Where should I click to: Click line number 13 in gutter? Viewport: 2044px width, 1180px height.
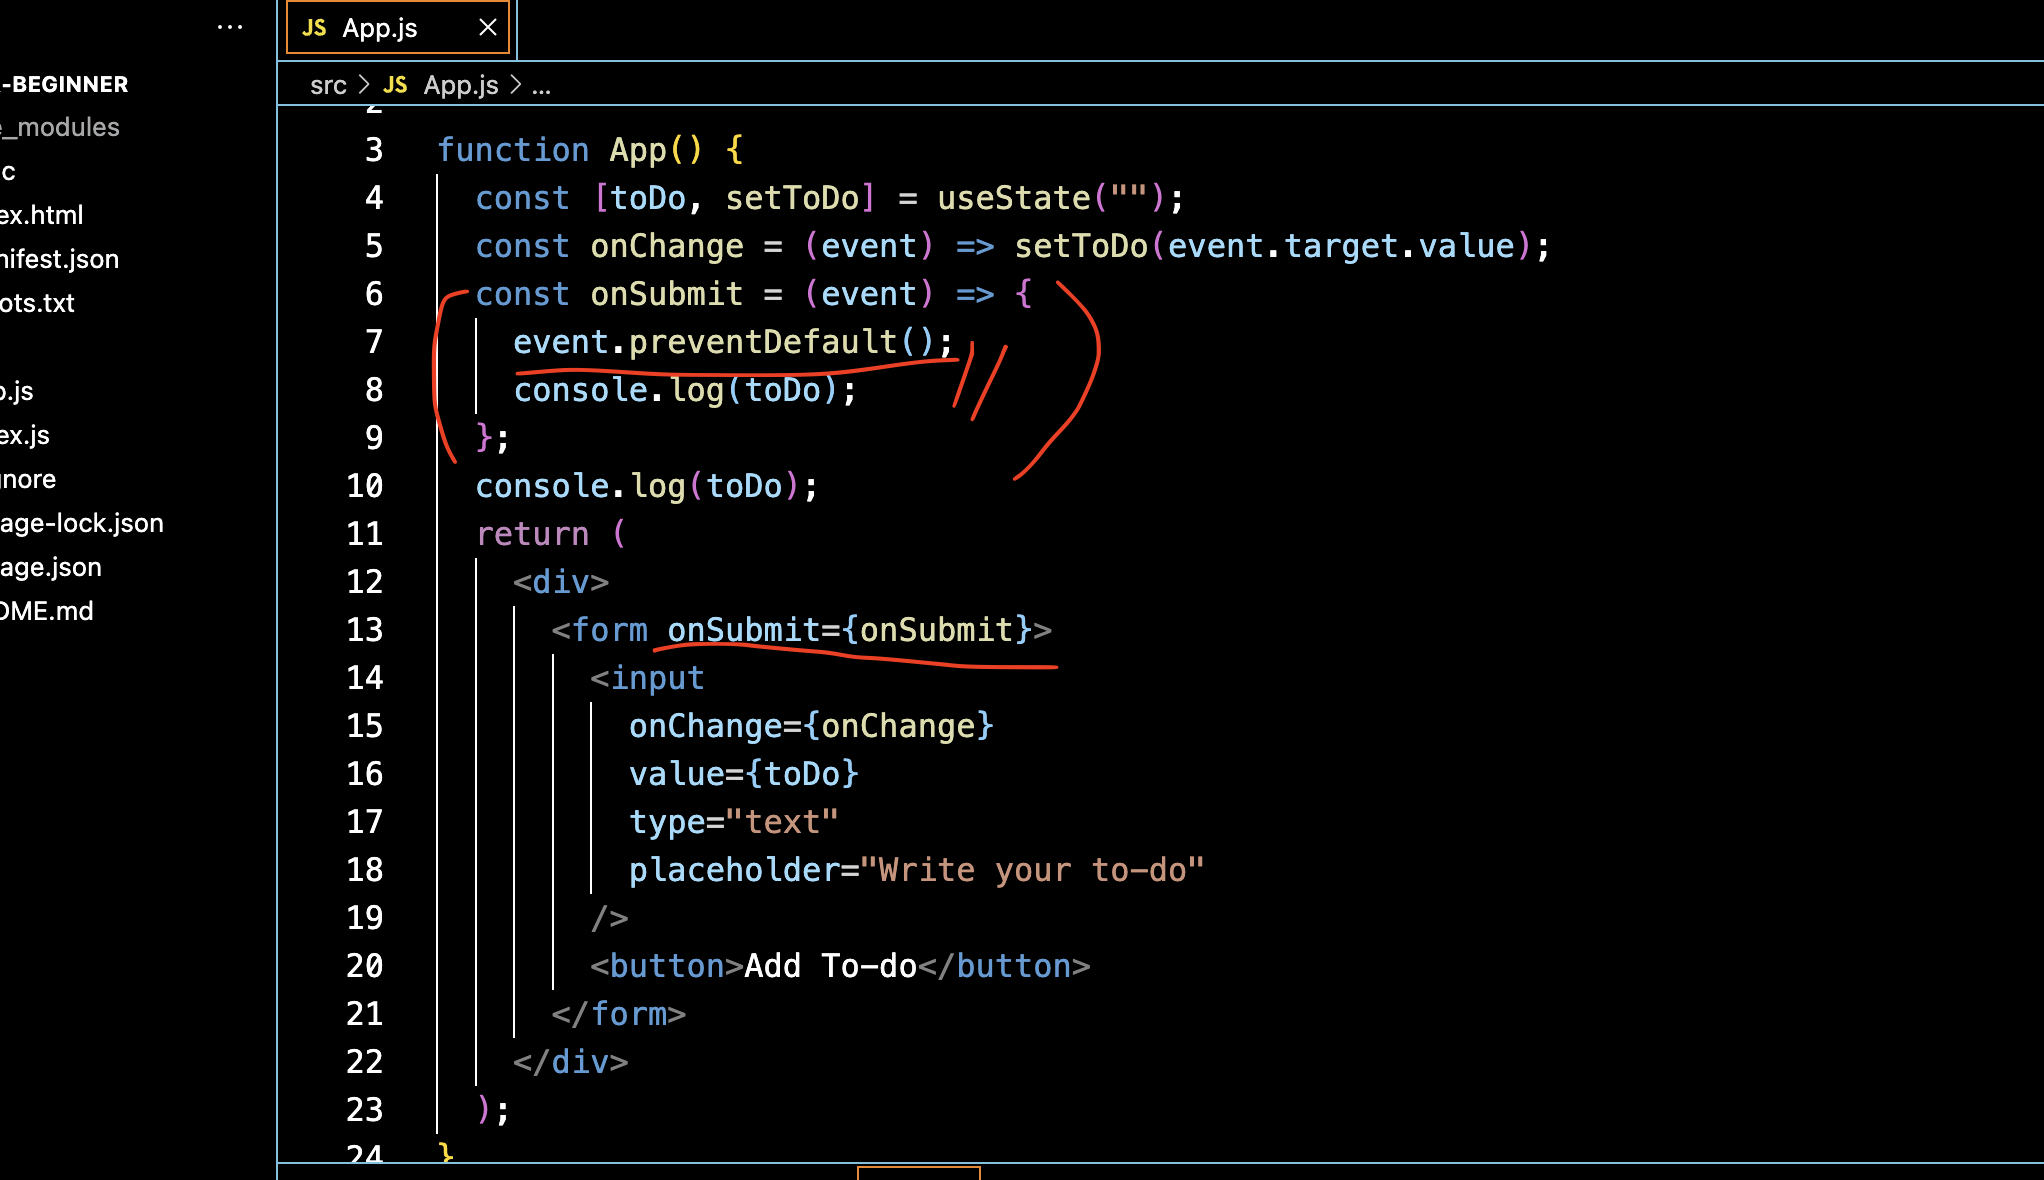pos(364,630)
